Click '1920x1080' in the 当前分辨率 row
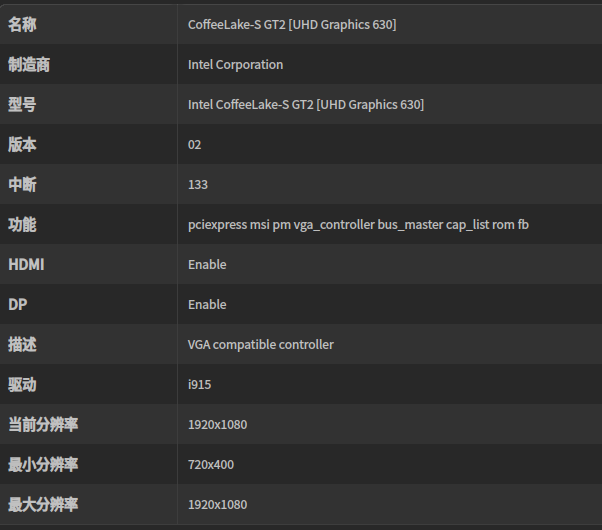Viewport: 602px width, 530px height. tap(217, 424)
